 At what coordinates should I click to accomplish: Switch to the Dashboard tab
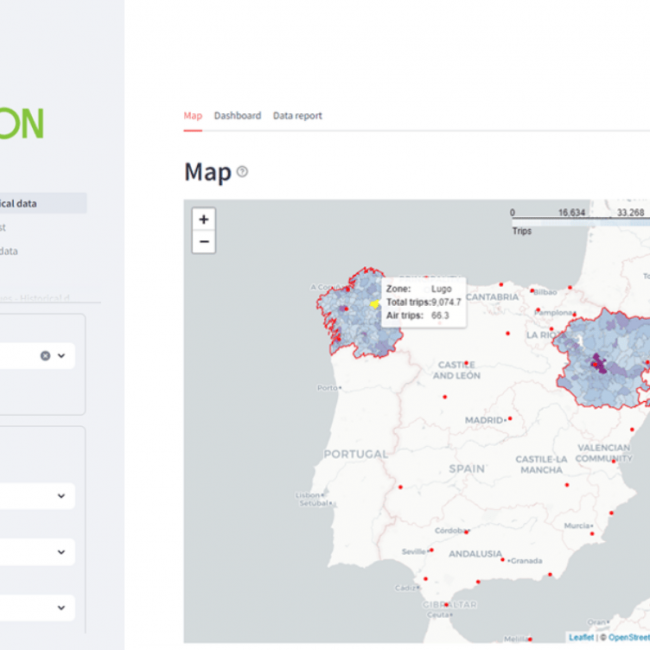(x=237, y=116)
